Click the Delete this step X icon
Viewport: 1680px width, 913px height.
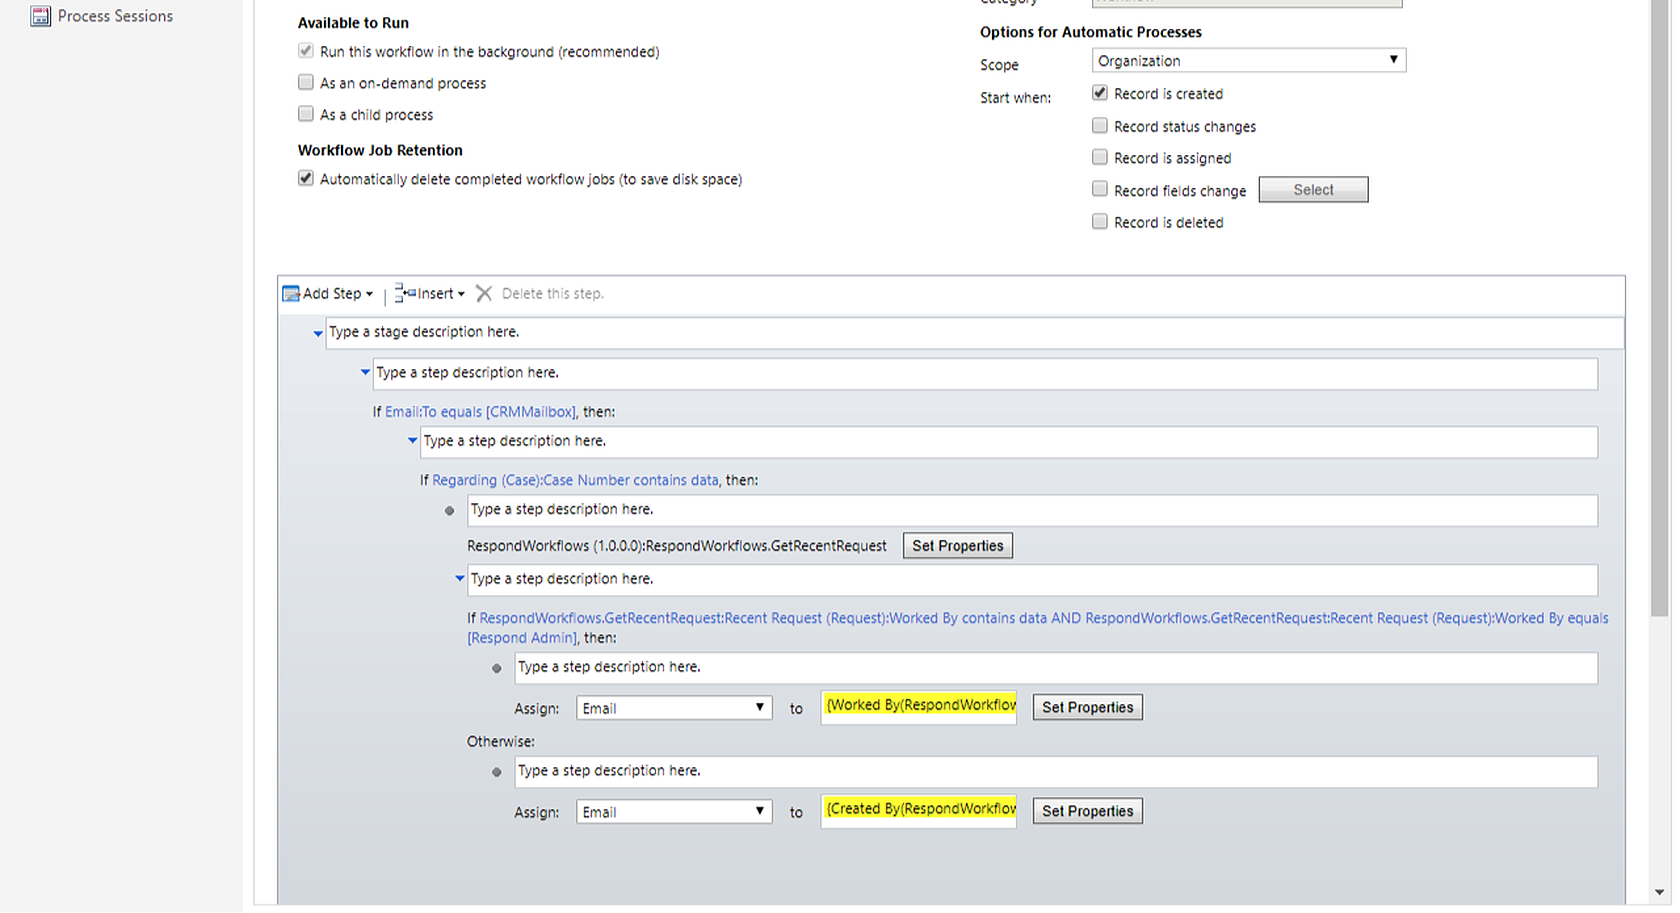[x=484, y=293]
